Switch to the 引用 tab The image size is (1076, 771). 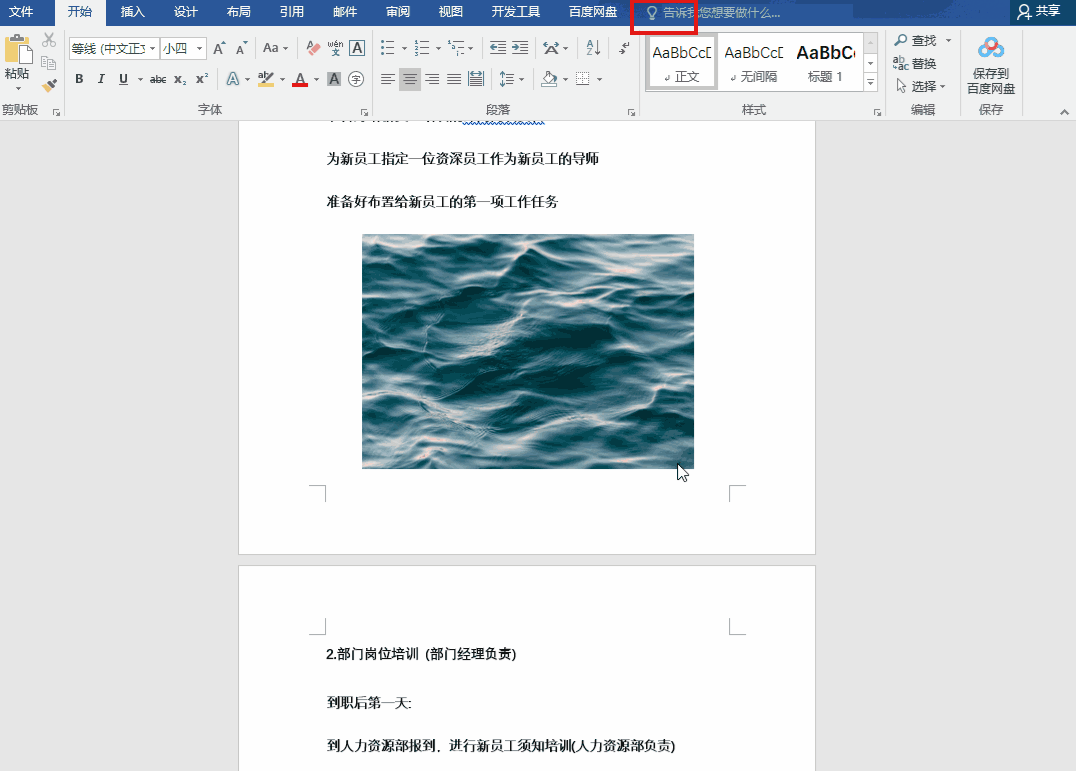(292, 12)
